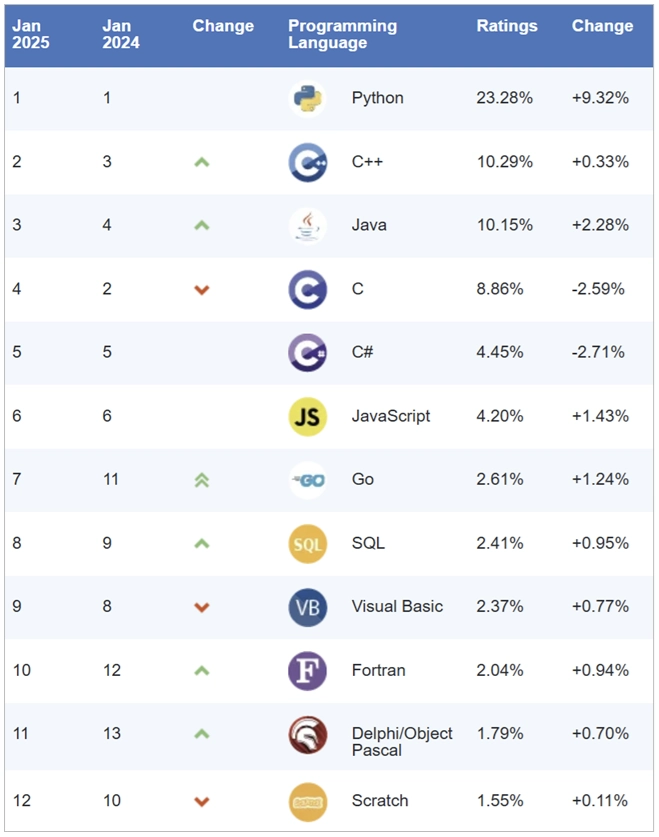Viewport: 659px width, 837px height.
Task: Click the purple Fortran F icon
Action: tap(307, 671)
